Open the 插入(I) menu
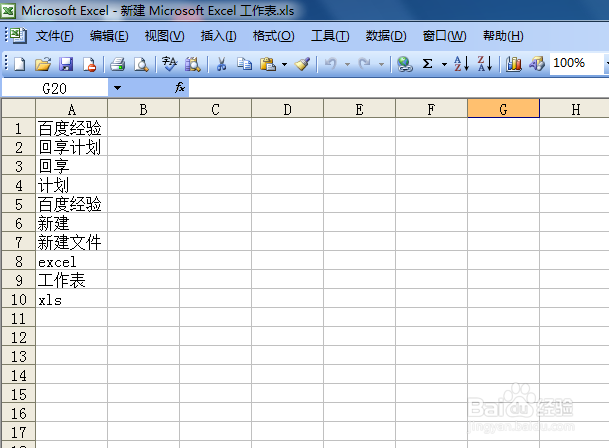The width and height of the screenshot is (609, 448). click(x=218, y=36)
